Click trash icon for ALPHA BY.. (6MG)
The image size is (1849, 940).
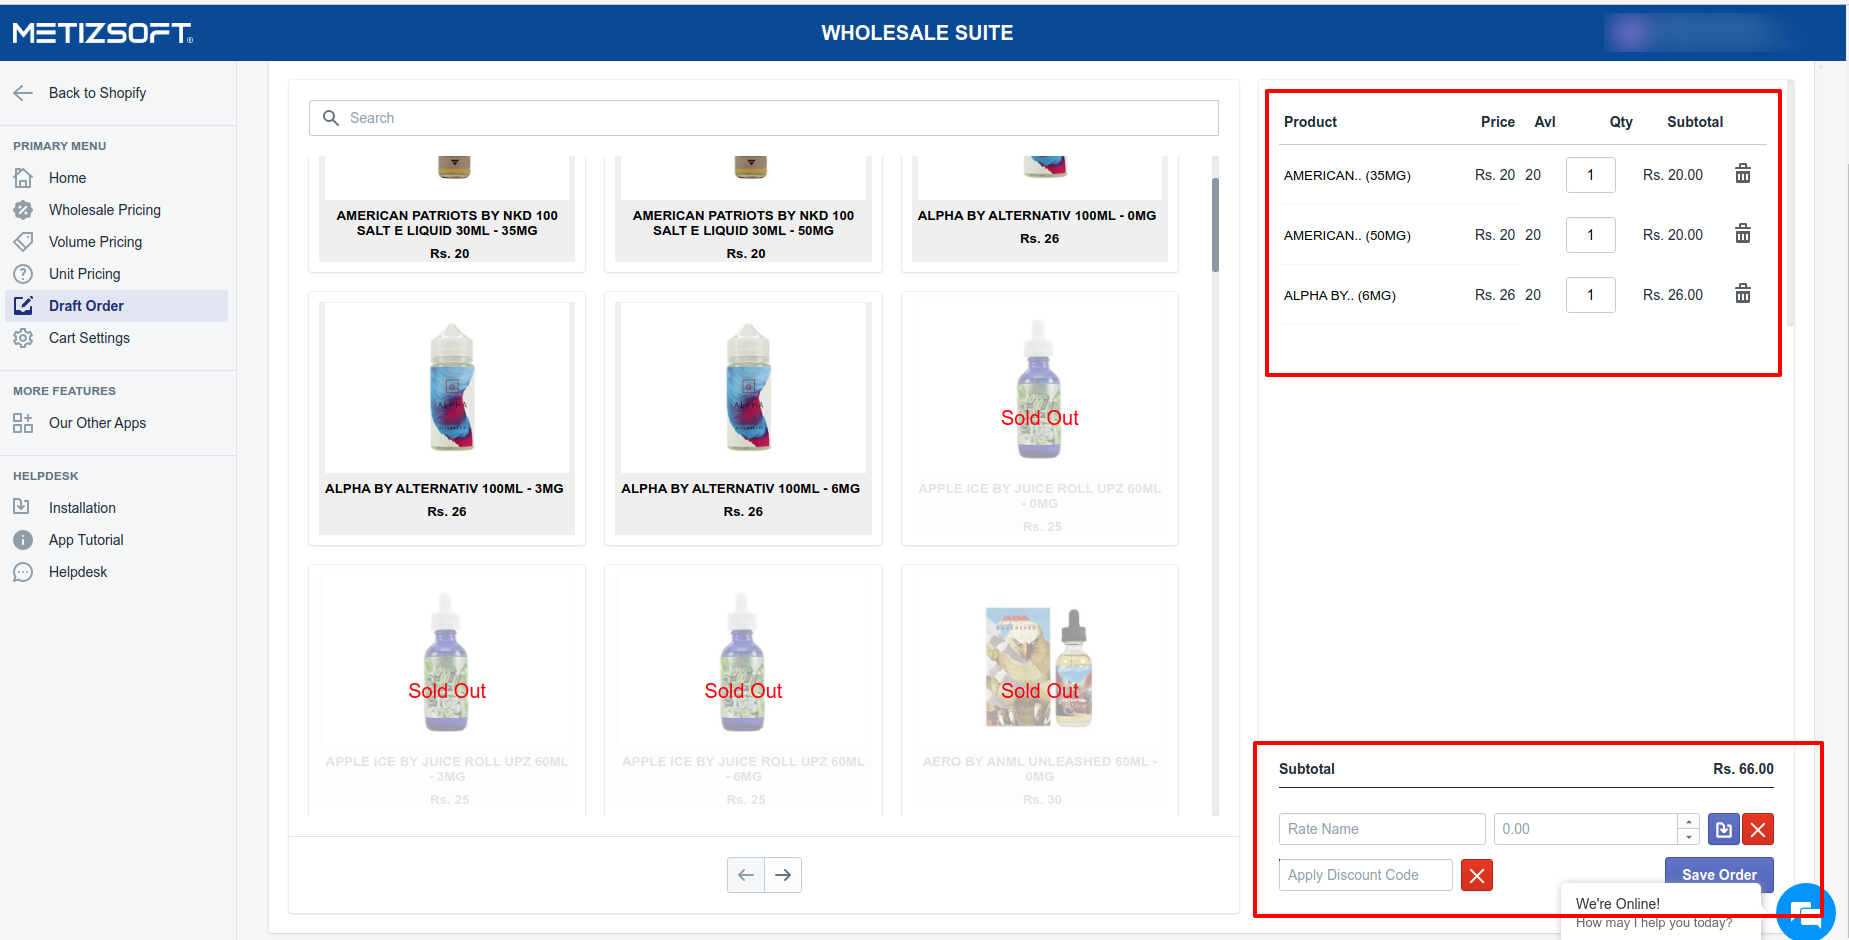click(x=1742, y=294)
